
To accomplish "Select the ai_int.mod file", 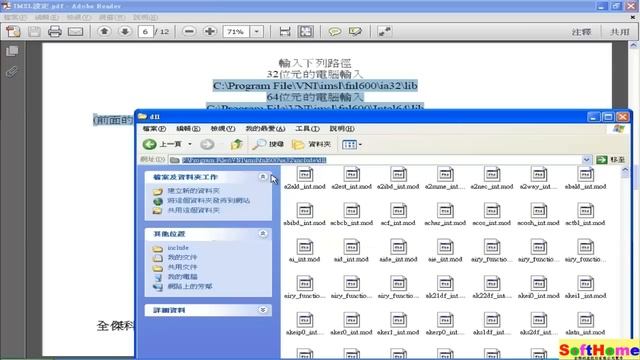I will [305, 251].
